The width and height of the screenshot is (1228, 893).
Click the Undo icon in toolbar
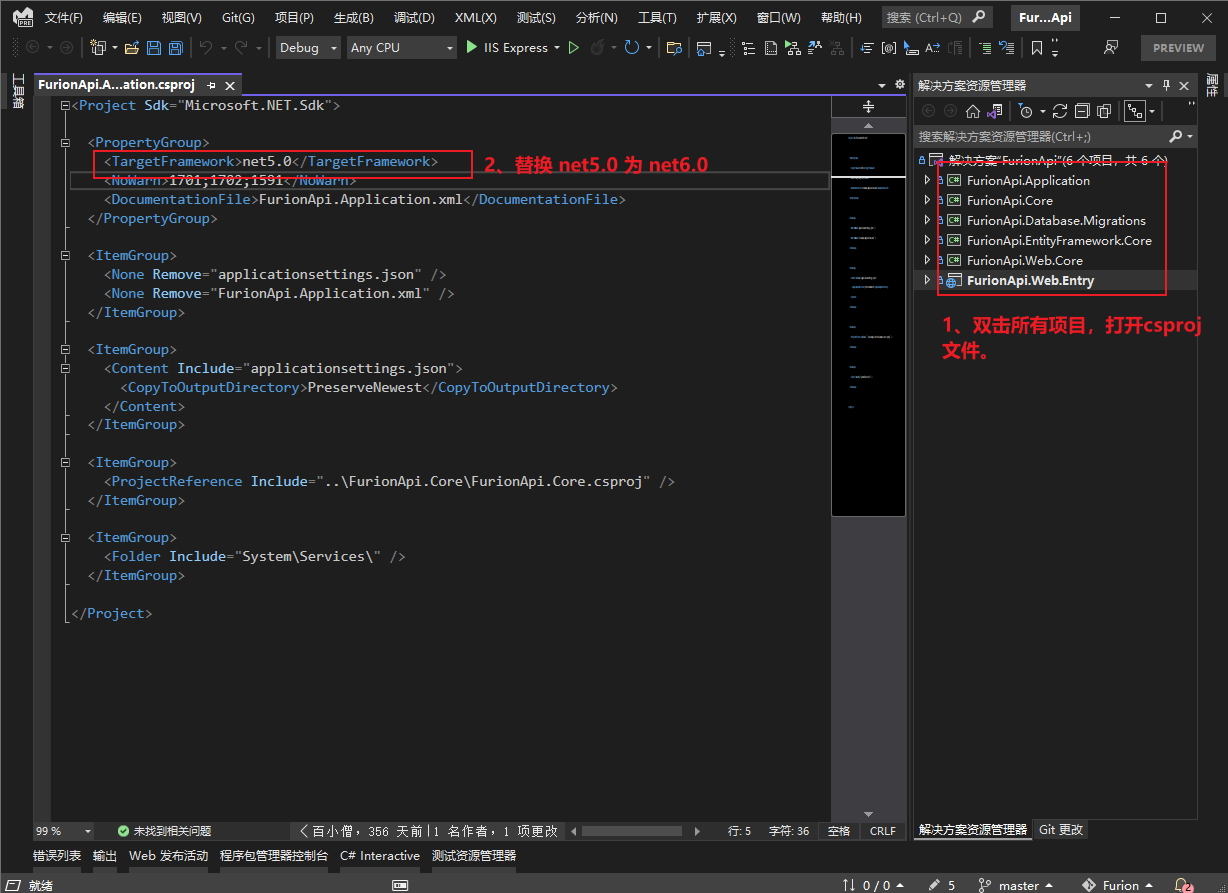point(206,48)
